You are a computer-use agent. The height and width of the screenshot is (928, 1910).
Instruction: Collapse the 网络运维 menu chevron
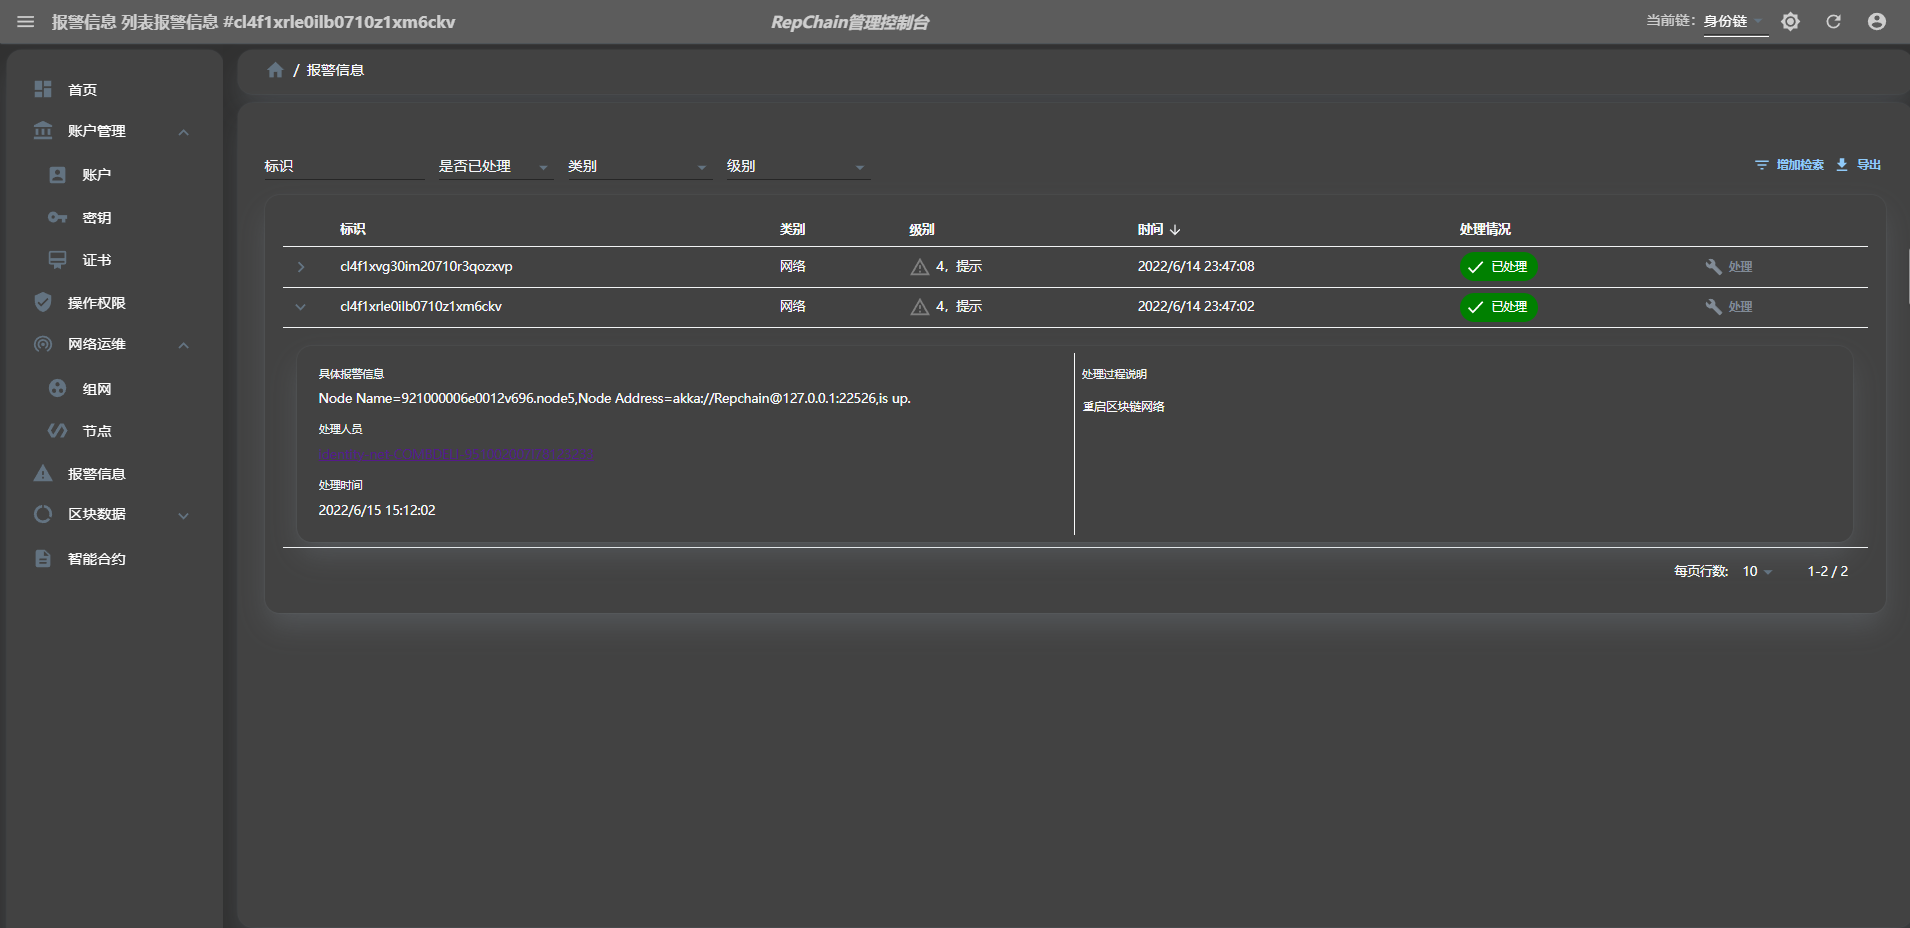(x=184, y=345)
